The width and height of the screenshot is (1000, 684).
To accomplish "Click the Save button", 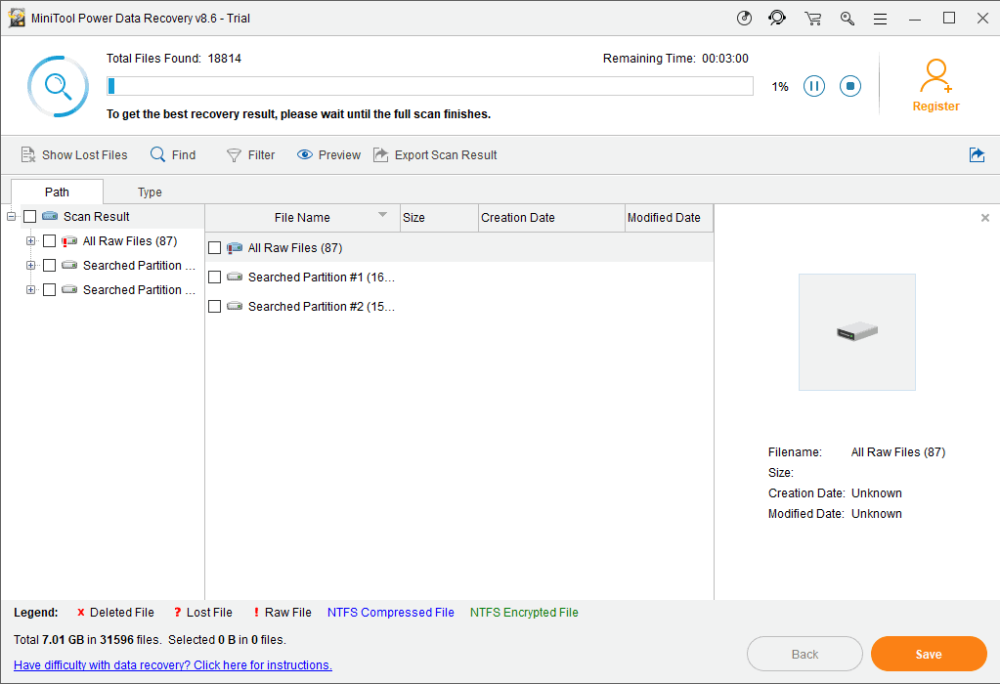I will coord(929,654).
